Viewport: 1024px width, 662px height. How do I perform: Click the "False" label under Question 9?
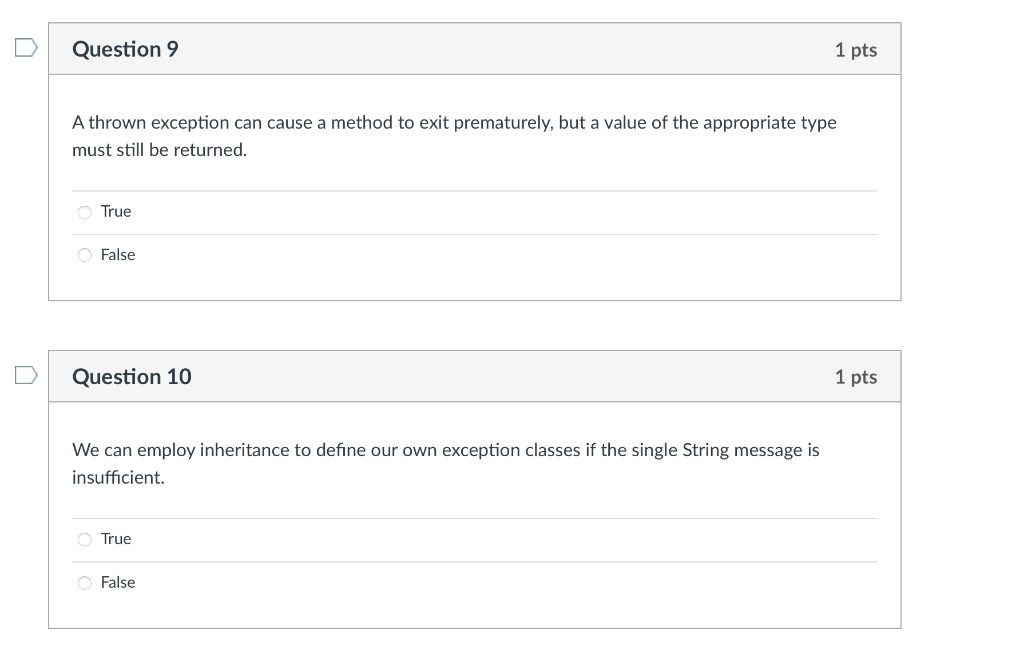(x=118, y=255)
